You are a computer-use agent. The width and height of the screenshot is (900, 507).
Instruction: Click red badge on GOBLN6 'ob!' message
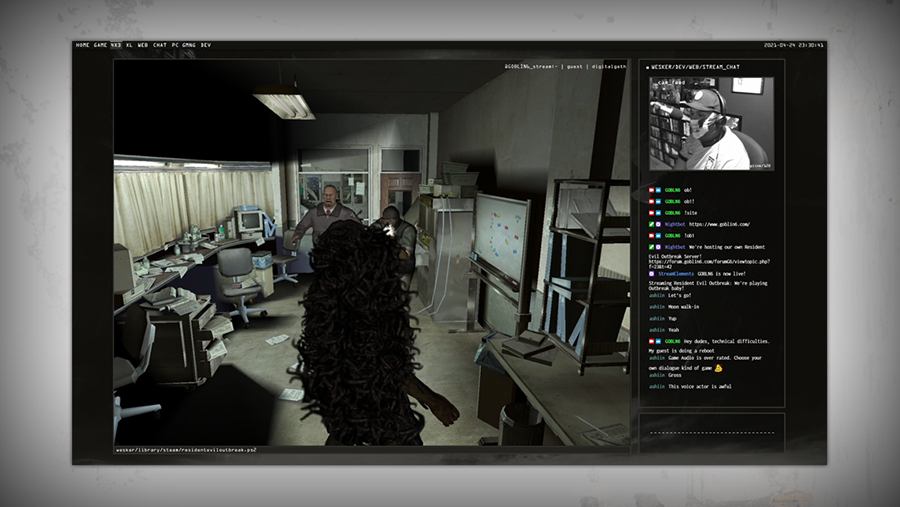click(651, 190)
